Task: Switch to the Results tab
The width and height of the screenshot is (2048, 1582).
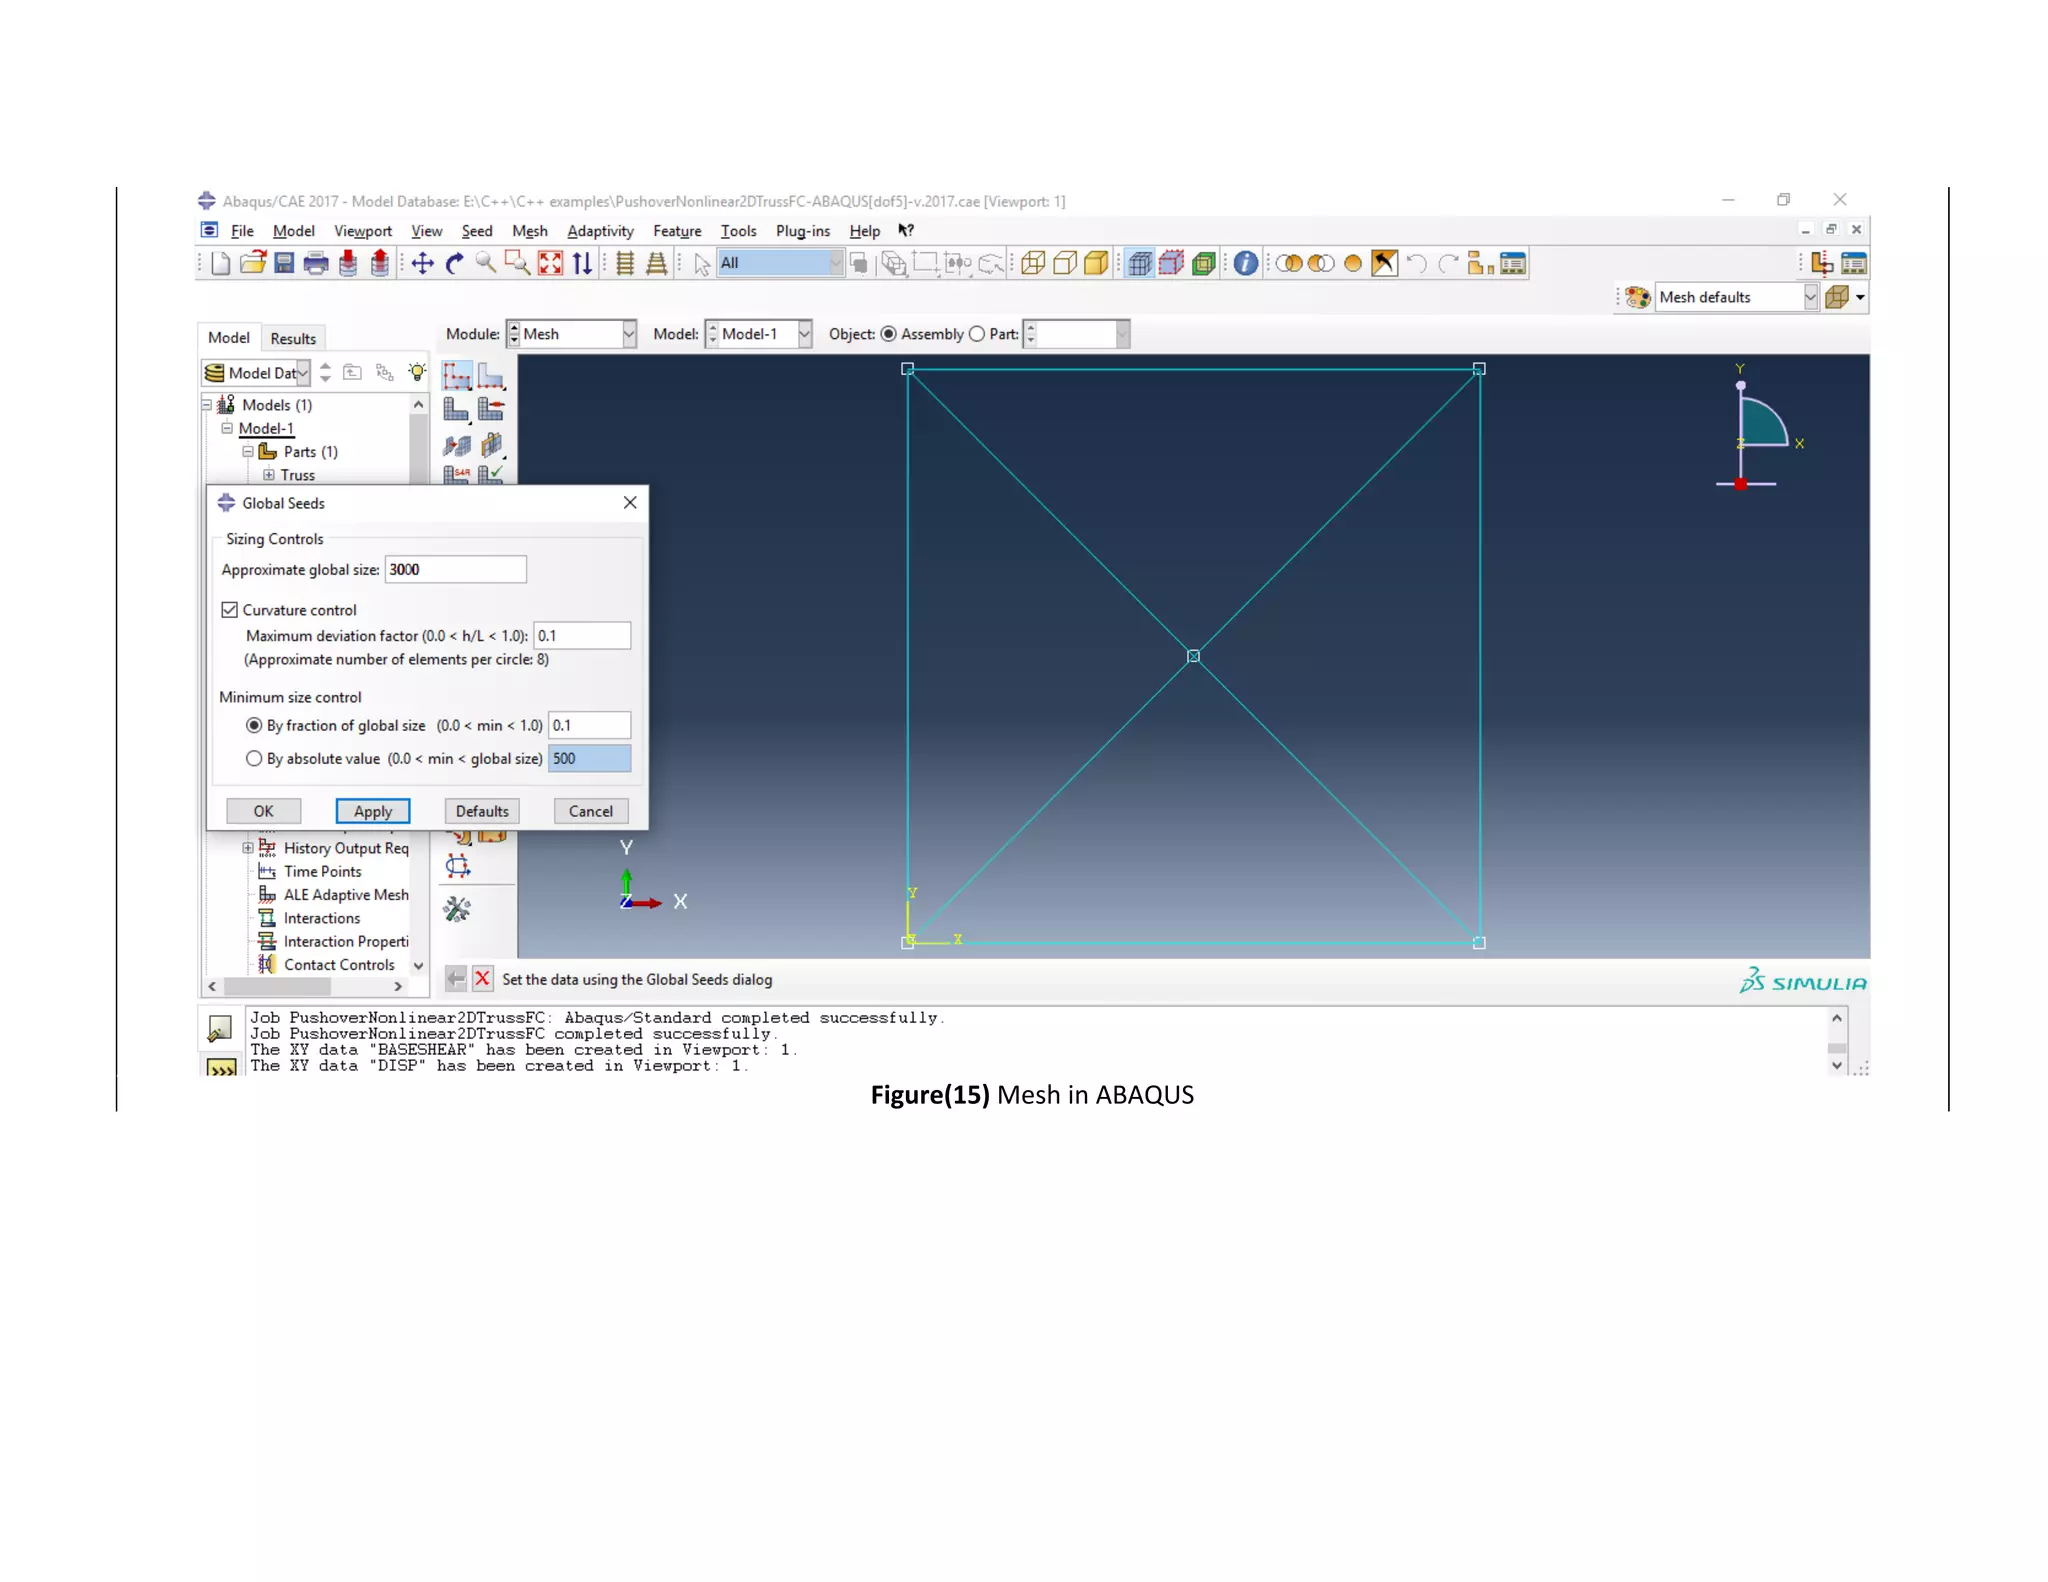Action: (x=293, y=338)
